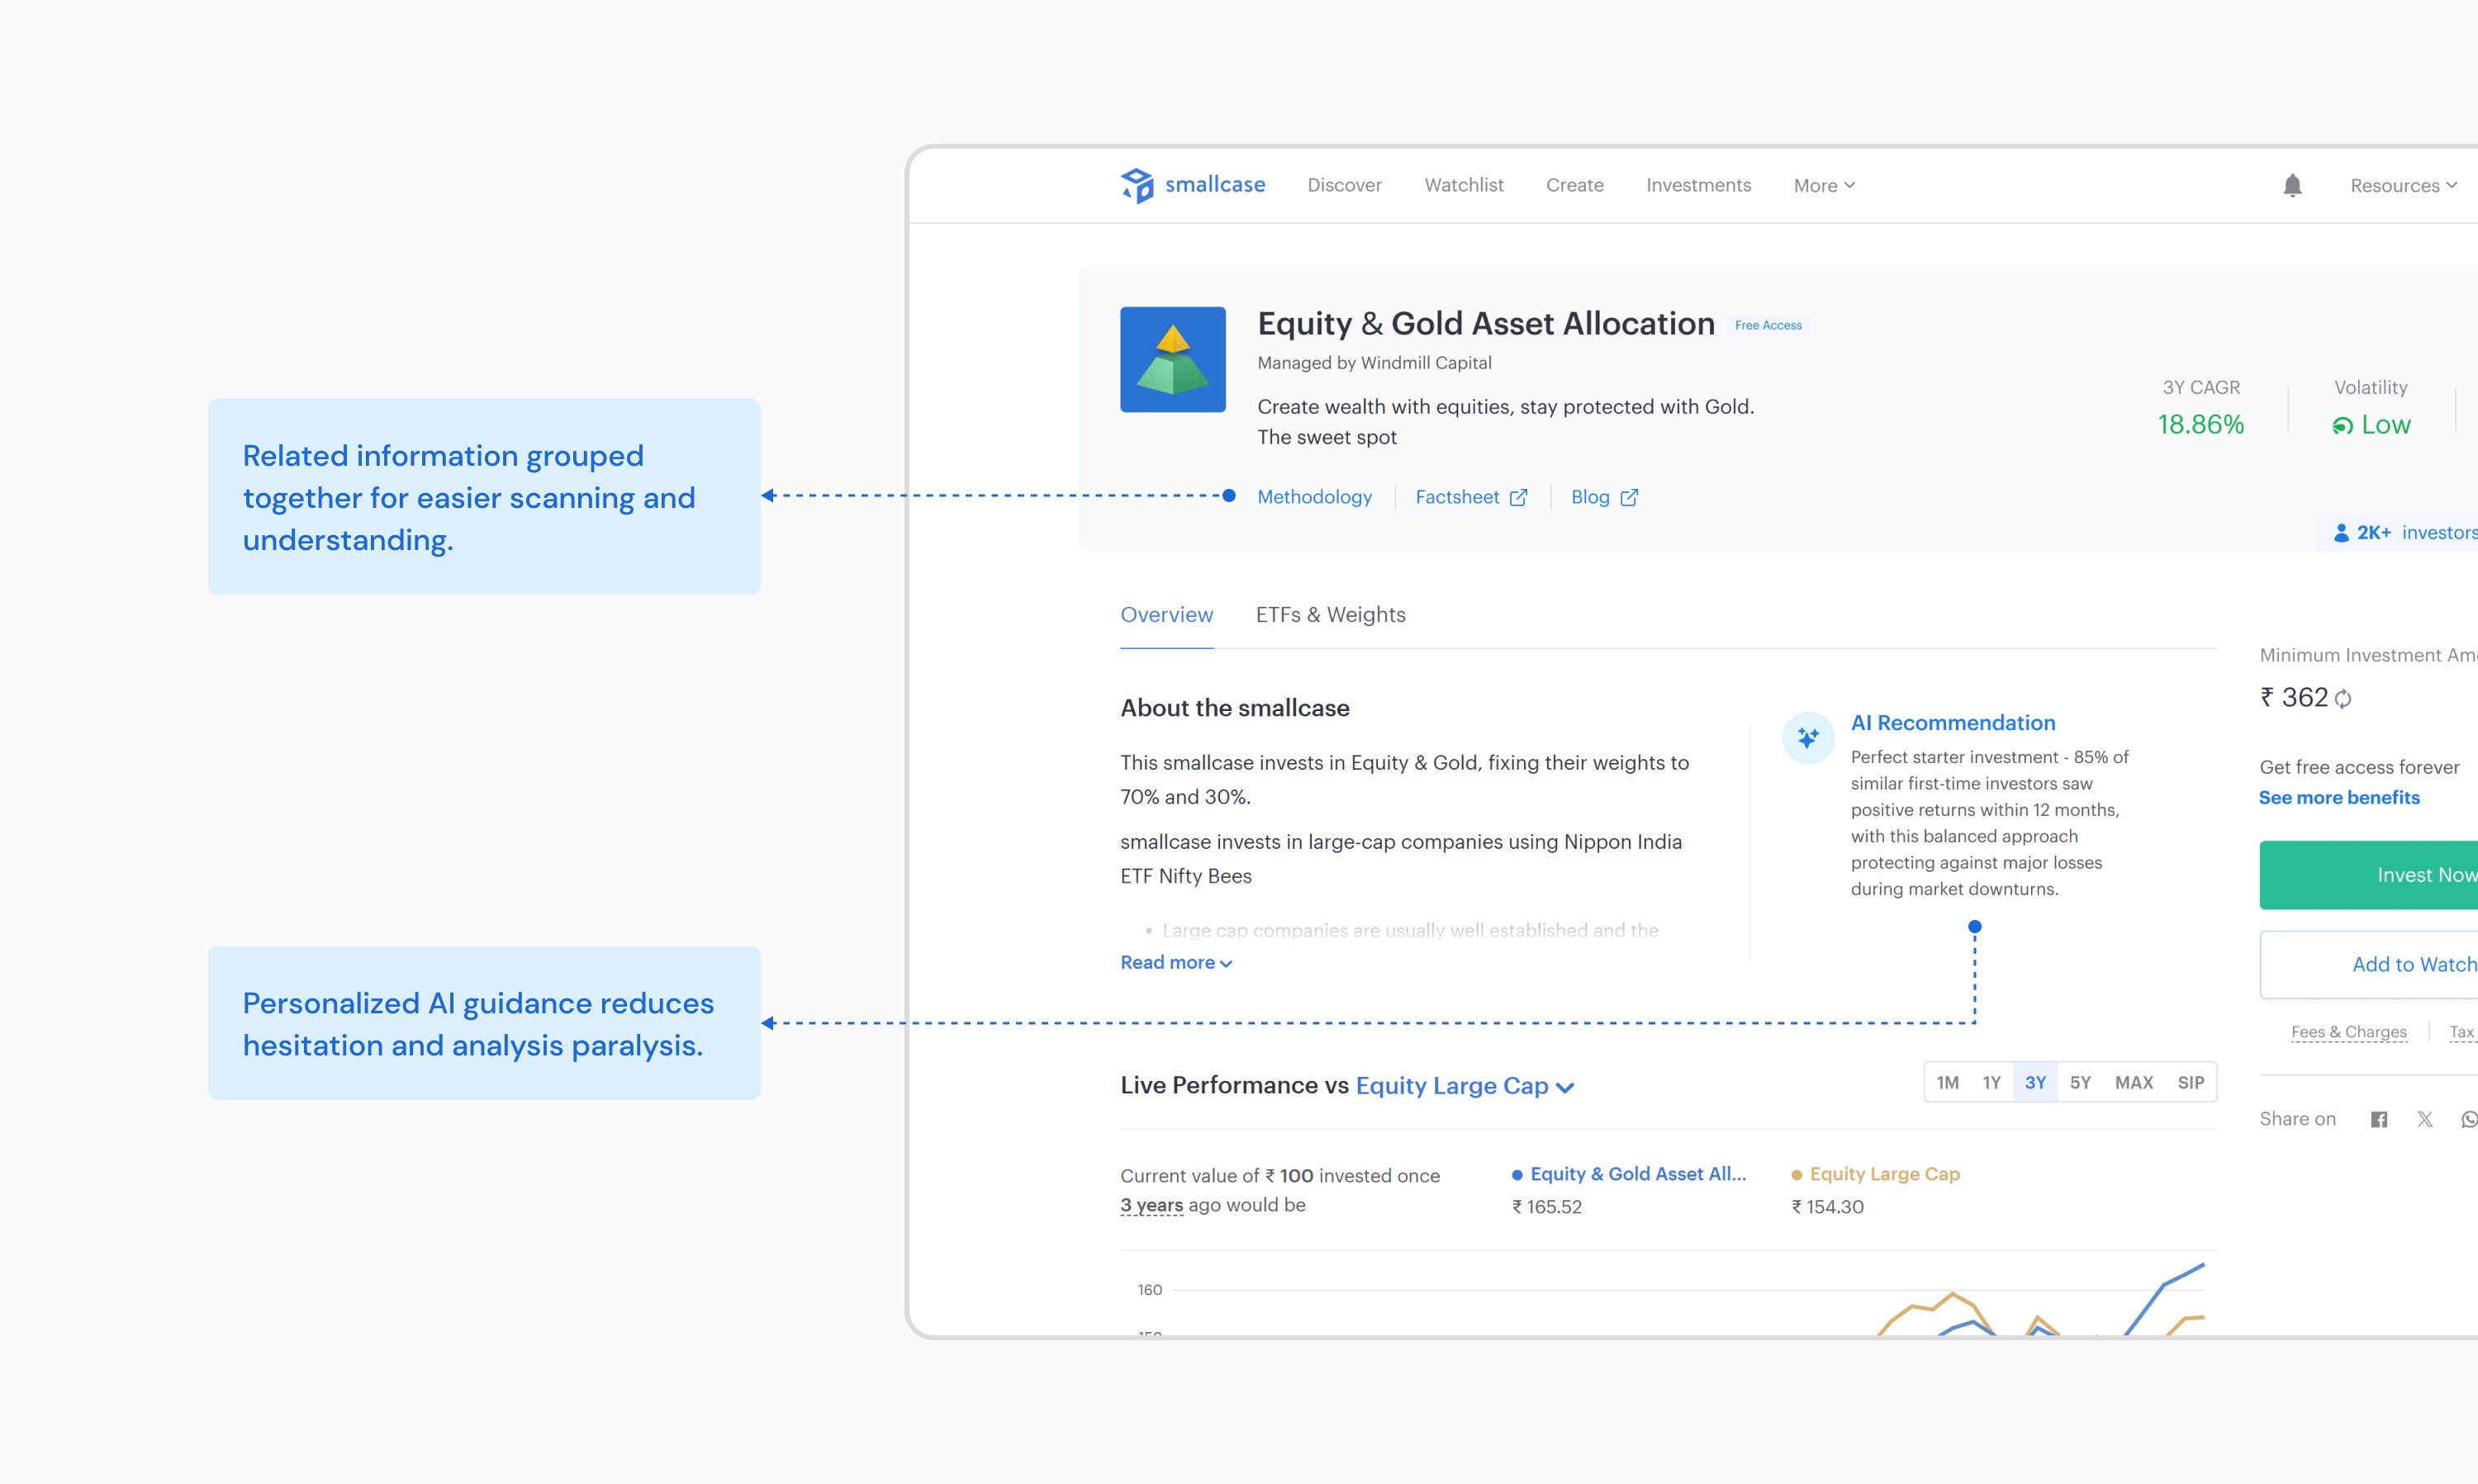The width and height of the screenshot is (2478, 1484).
Task: Select the MAX performance period
Action: click(2134, 1083)
